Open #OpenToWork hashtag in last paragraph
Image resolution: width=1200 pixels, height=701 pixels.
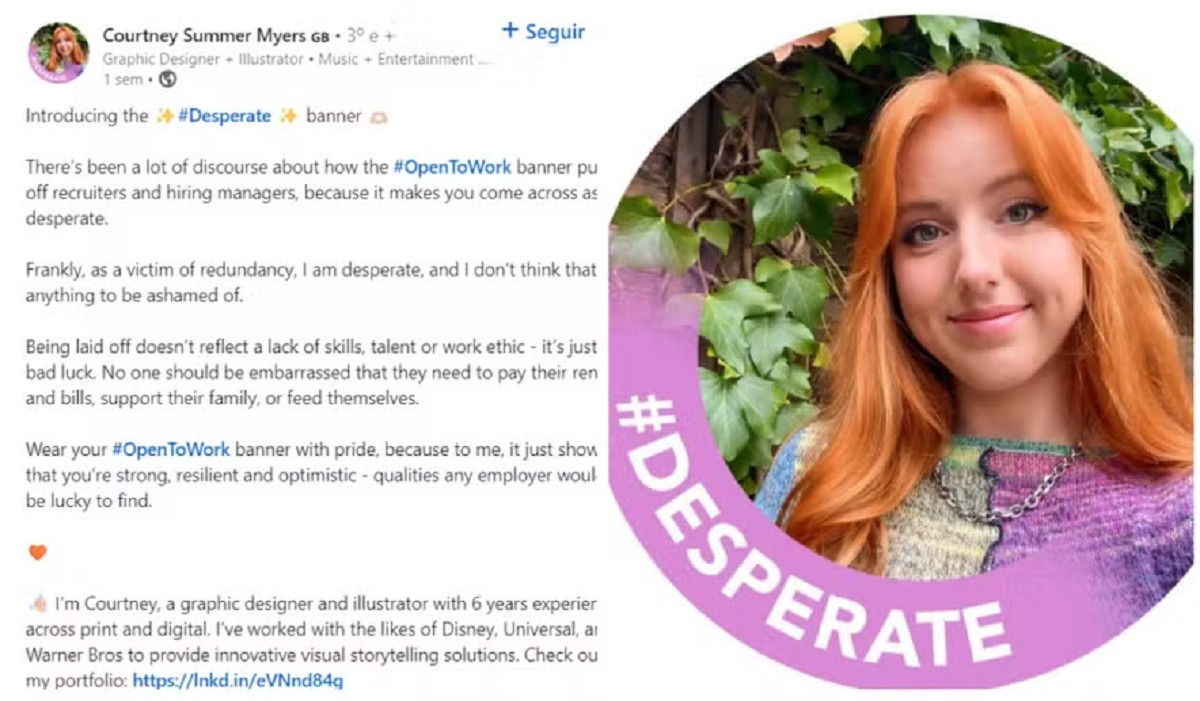171,449
